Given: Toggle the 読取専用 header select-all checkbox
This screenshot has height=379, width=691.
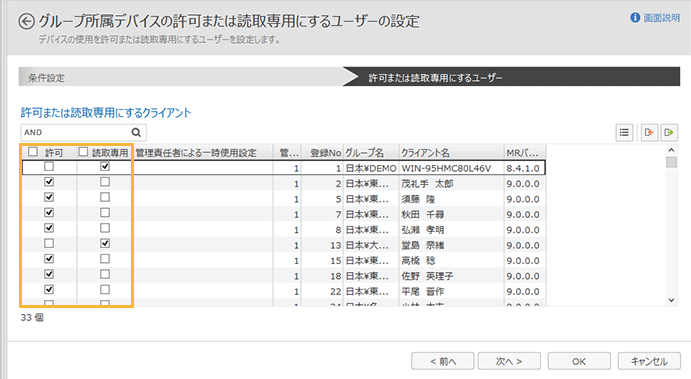Looking at the screenshot, I should point(83,152).
